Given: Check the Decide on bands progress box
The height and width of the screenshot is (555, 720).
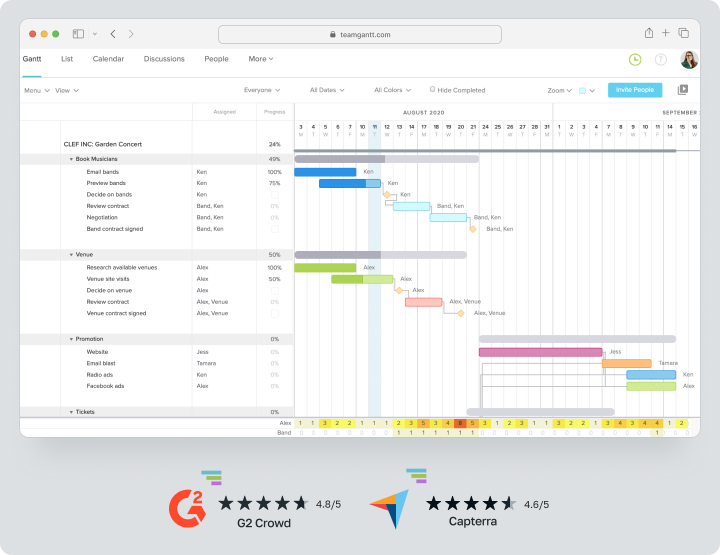Looking at the screenshot, I should click(275, 195).
